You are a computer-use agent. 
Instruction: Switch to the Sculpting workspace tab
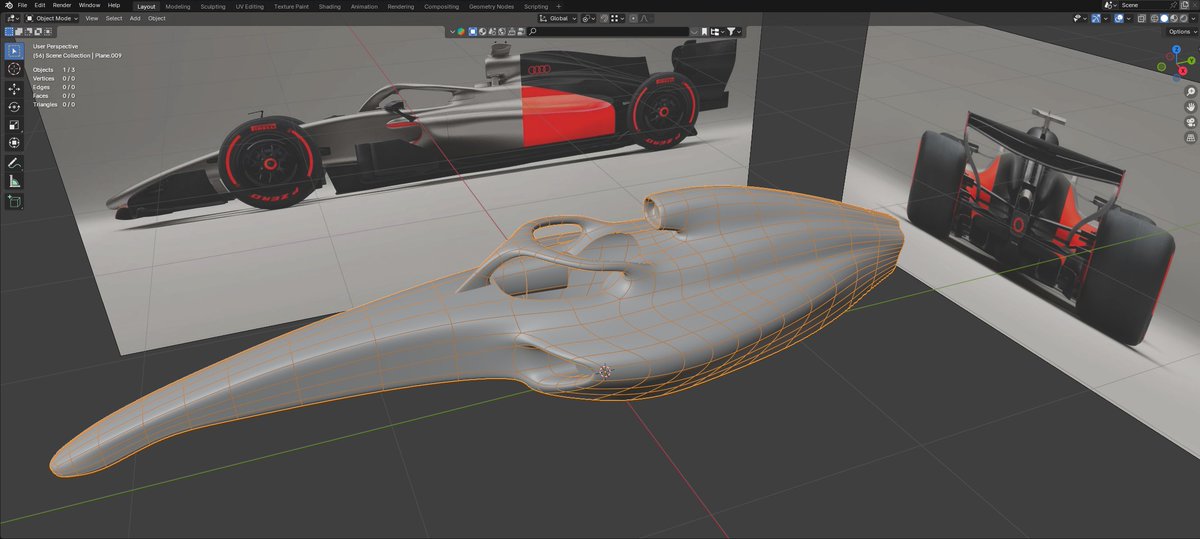(213, 6)
